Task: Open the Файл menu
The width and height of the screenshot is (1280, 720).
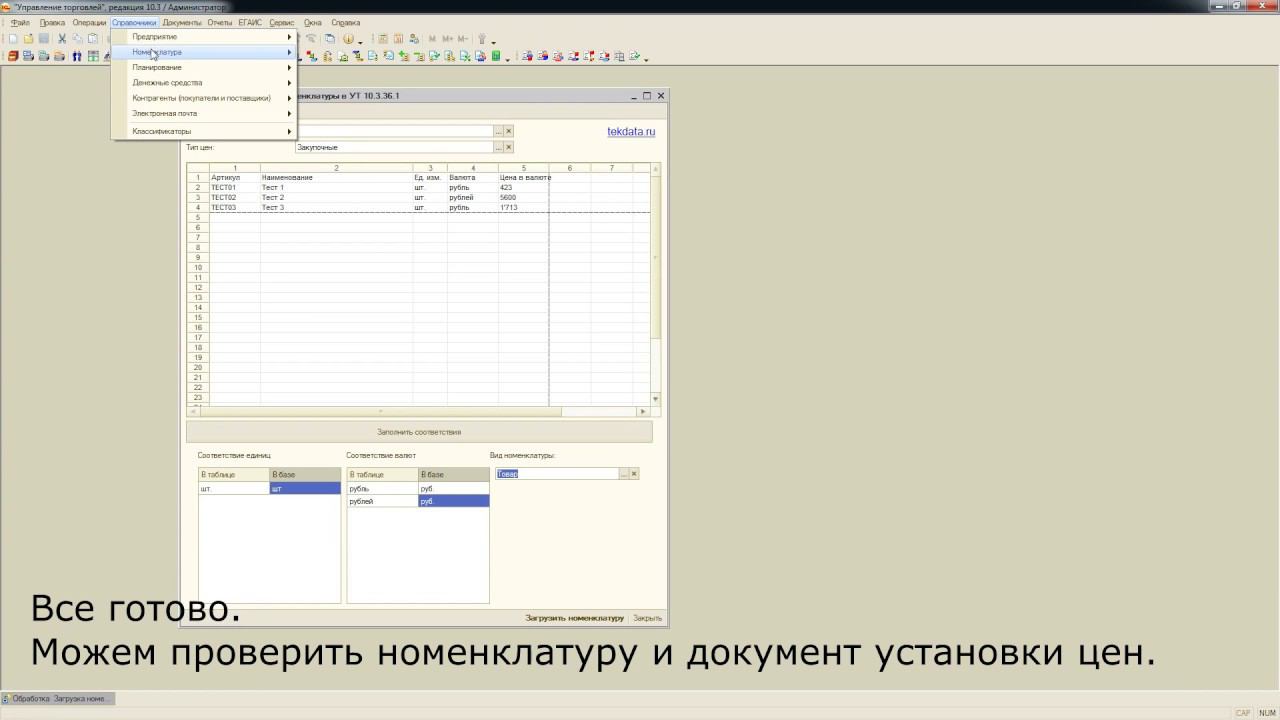Action: pos(20,22)
